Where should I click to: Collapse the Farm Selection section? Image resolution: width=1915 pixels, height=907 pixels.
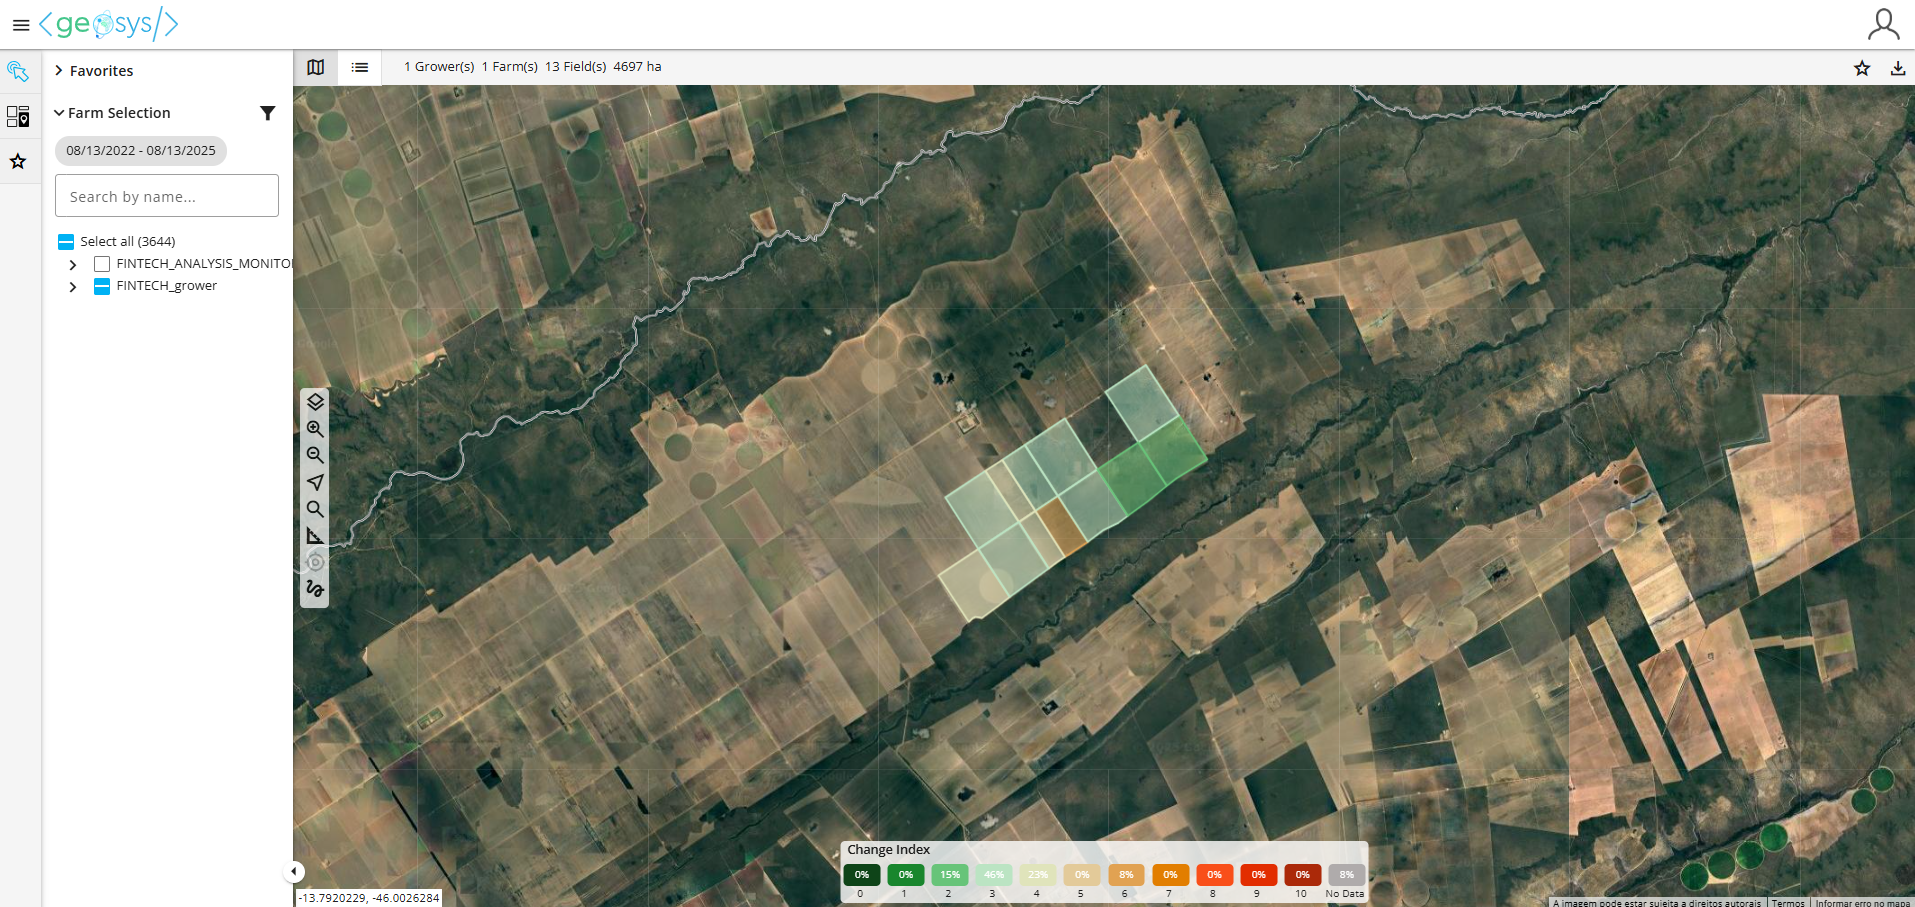pos(59,113)
